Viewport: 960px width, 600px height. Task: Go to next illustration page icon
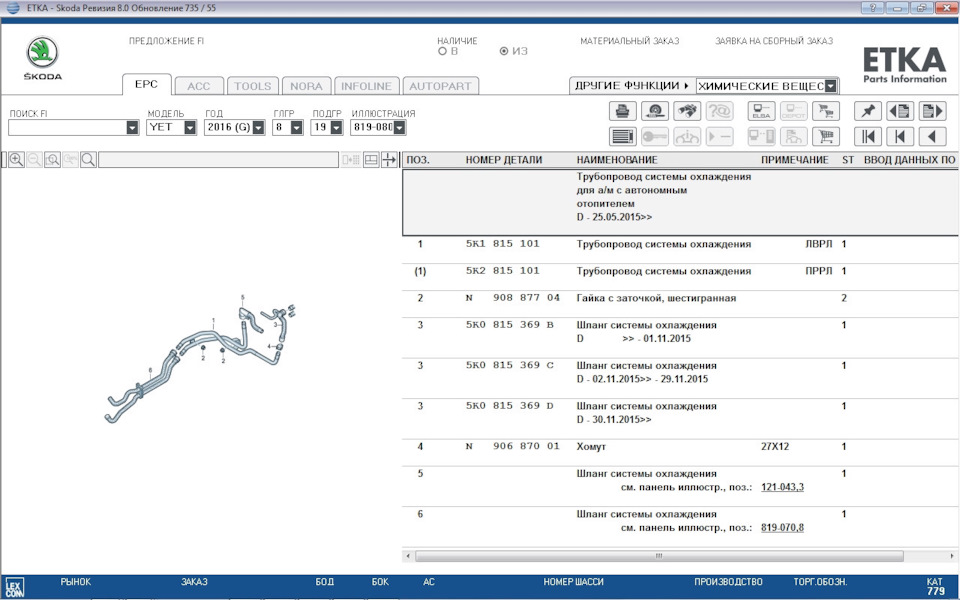coord(932,111)
